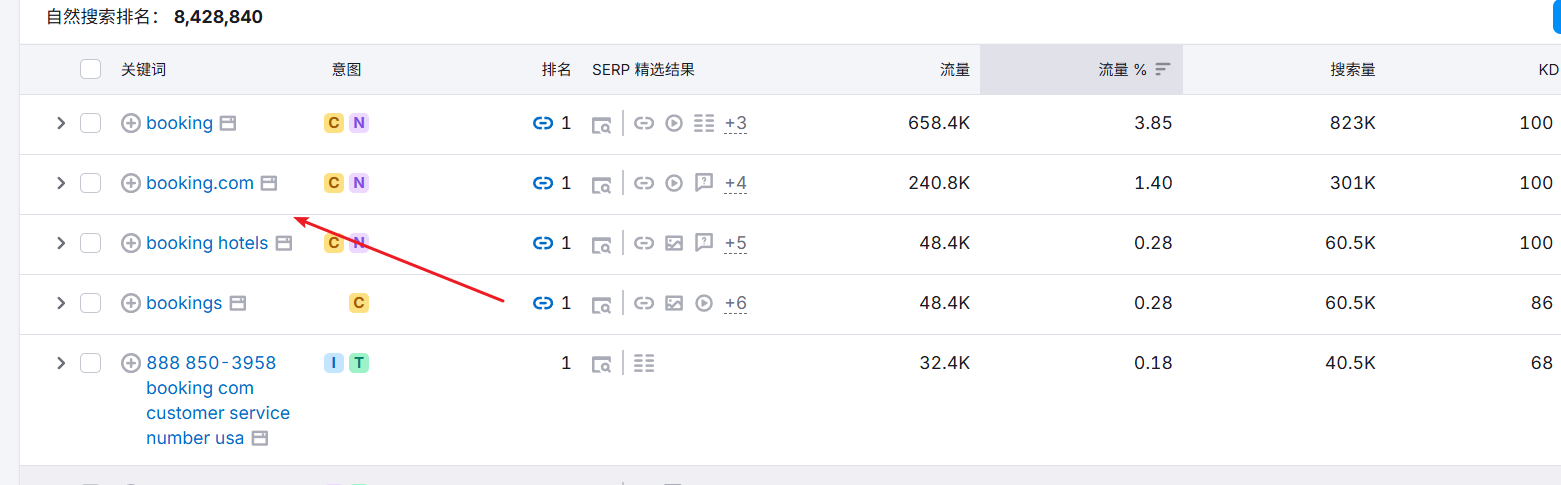The image size is (1561, 485).
Task: Sort by the 搜索量 column header
Action: (1352, 70)
